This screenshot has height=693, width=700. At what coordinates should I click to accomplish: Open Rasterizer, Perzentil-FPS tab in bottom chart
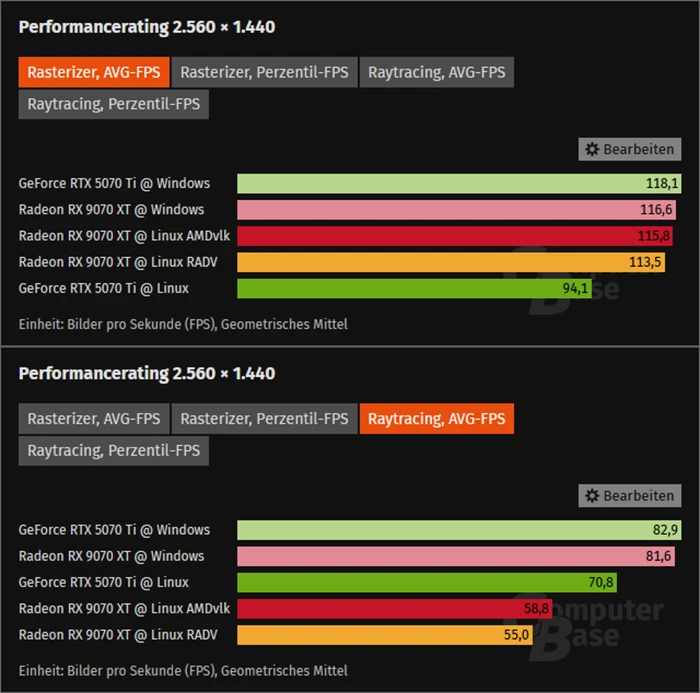click(x=264, y=418)
